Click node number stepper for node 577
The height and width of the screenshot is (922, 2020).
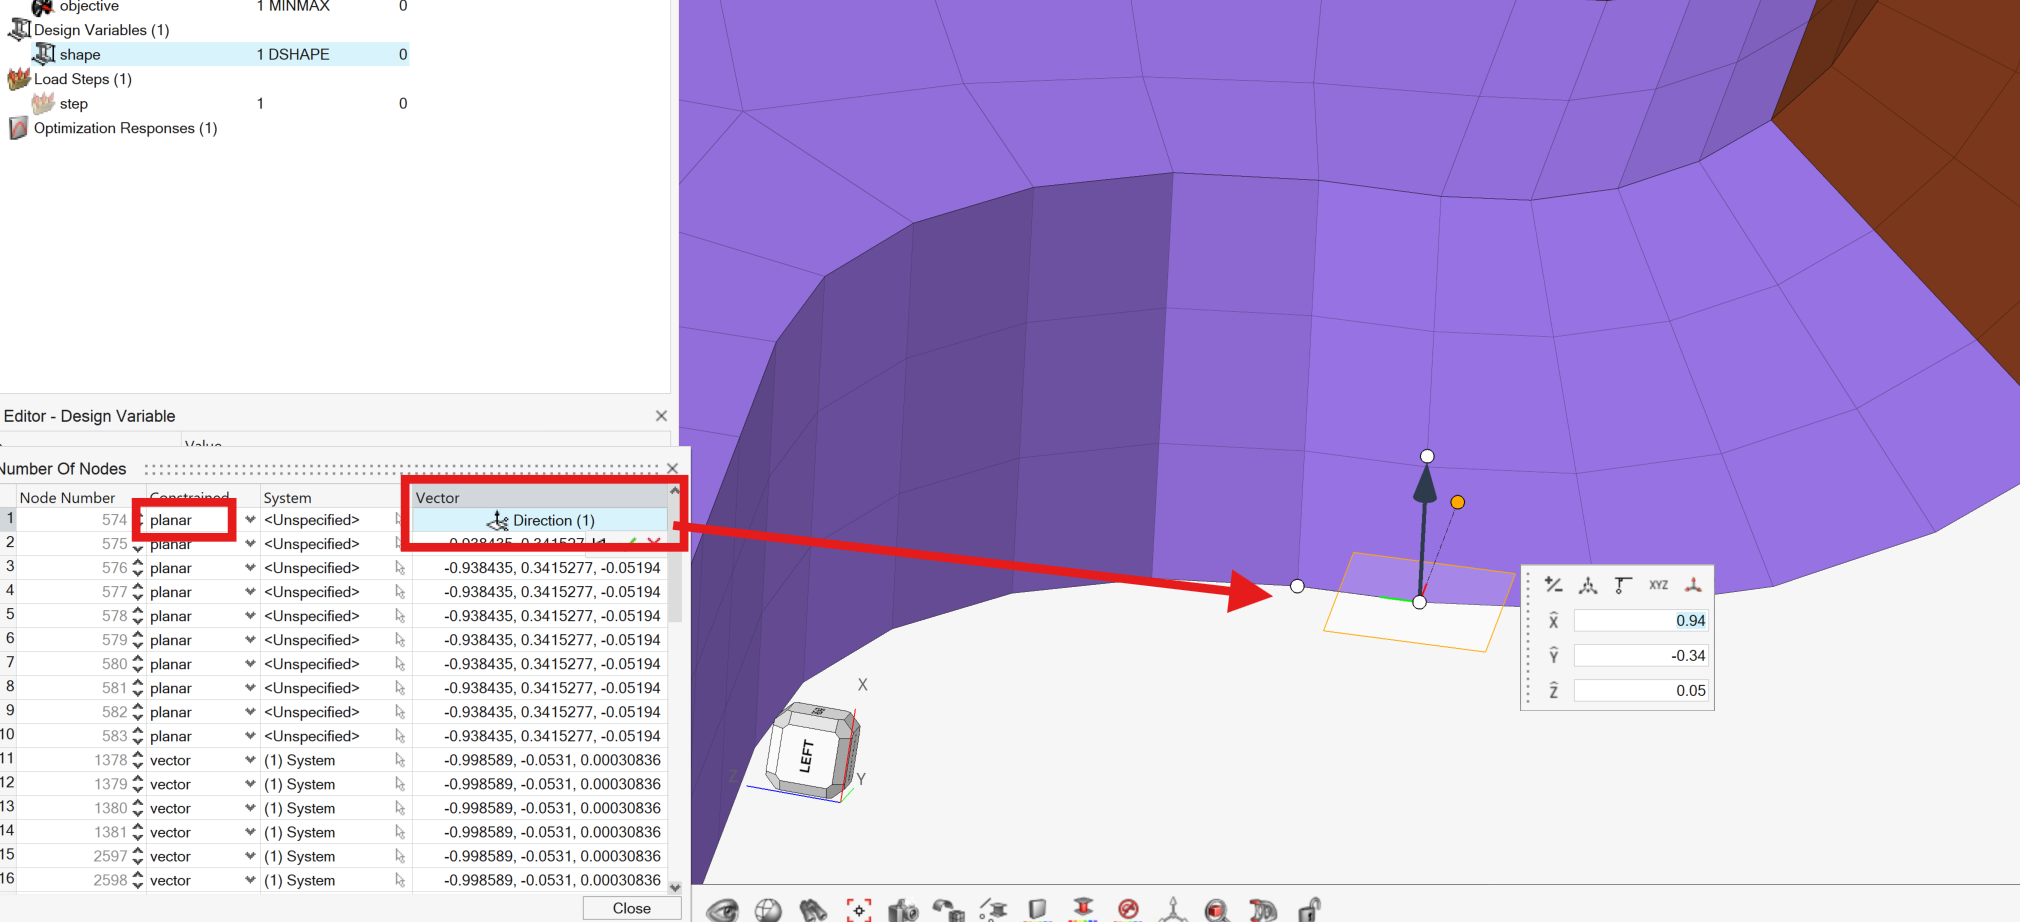coord(138,592)
